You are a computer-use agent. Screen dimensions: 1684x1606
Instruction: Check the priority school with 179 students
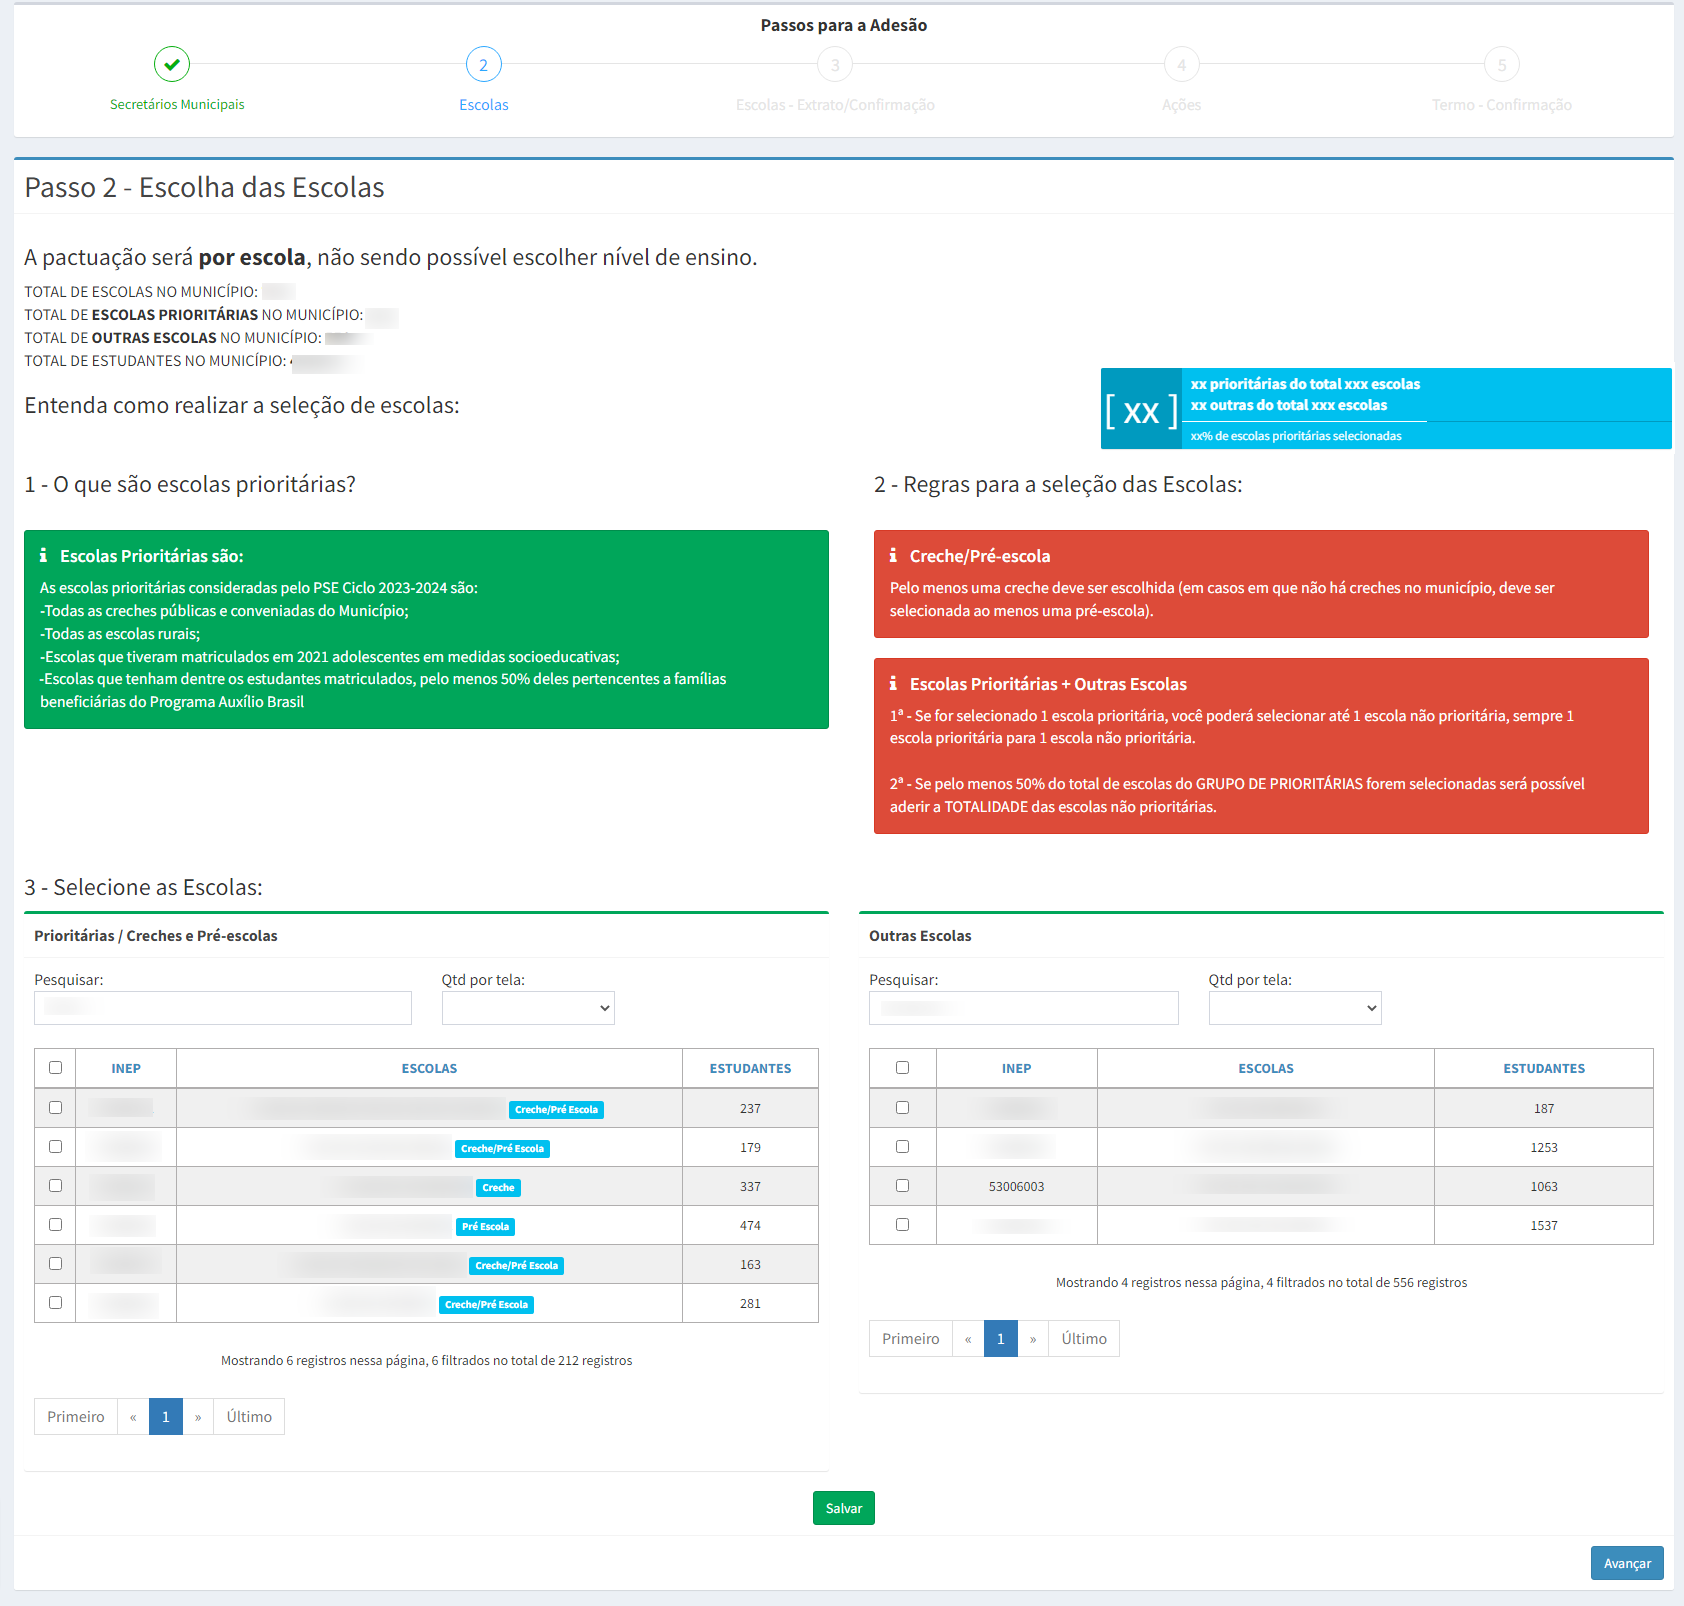(55, 1146)
